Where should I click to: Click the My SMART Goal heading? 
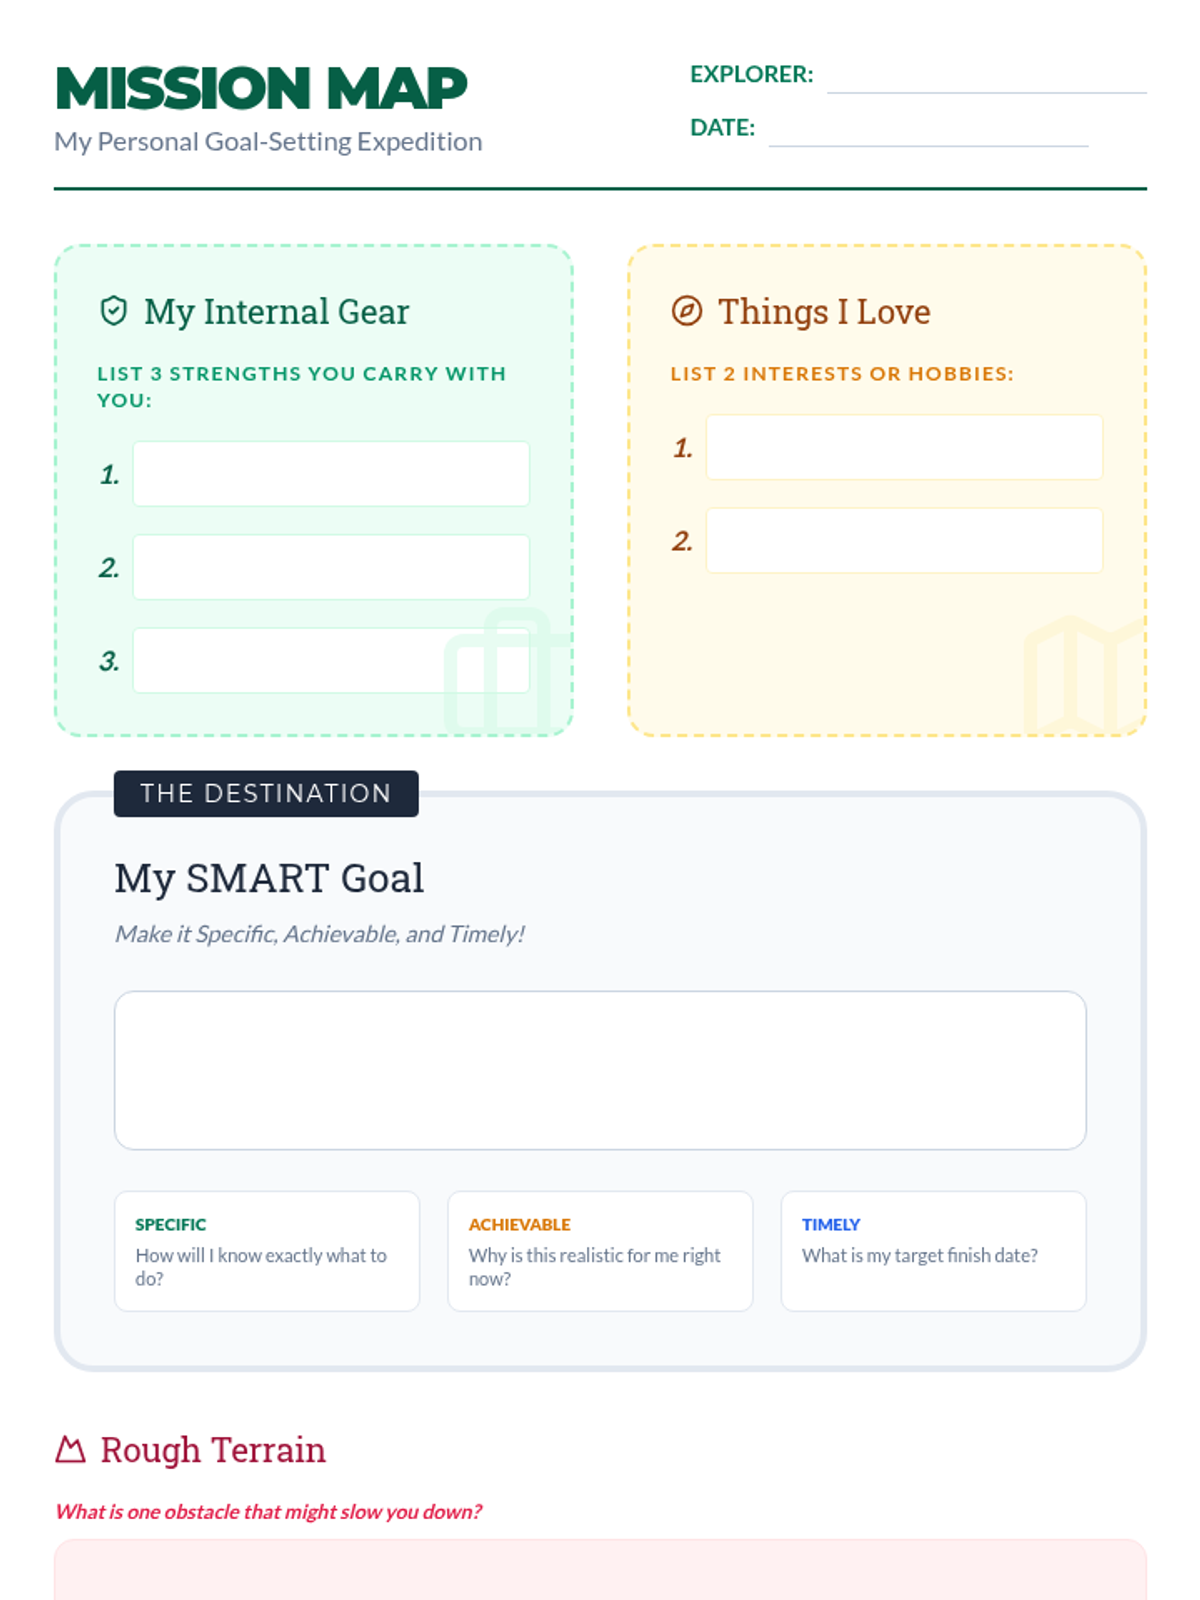point(269,878)
